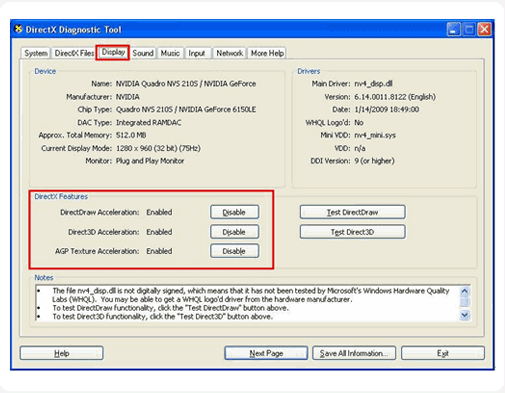This screenshot has width=505, height=393.
Task: Click Save All Information button
Action: click(354, 353)
